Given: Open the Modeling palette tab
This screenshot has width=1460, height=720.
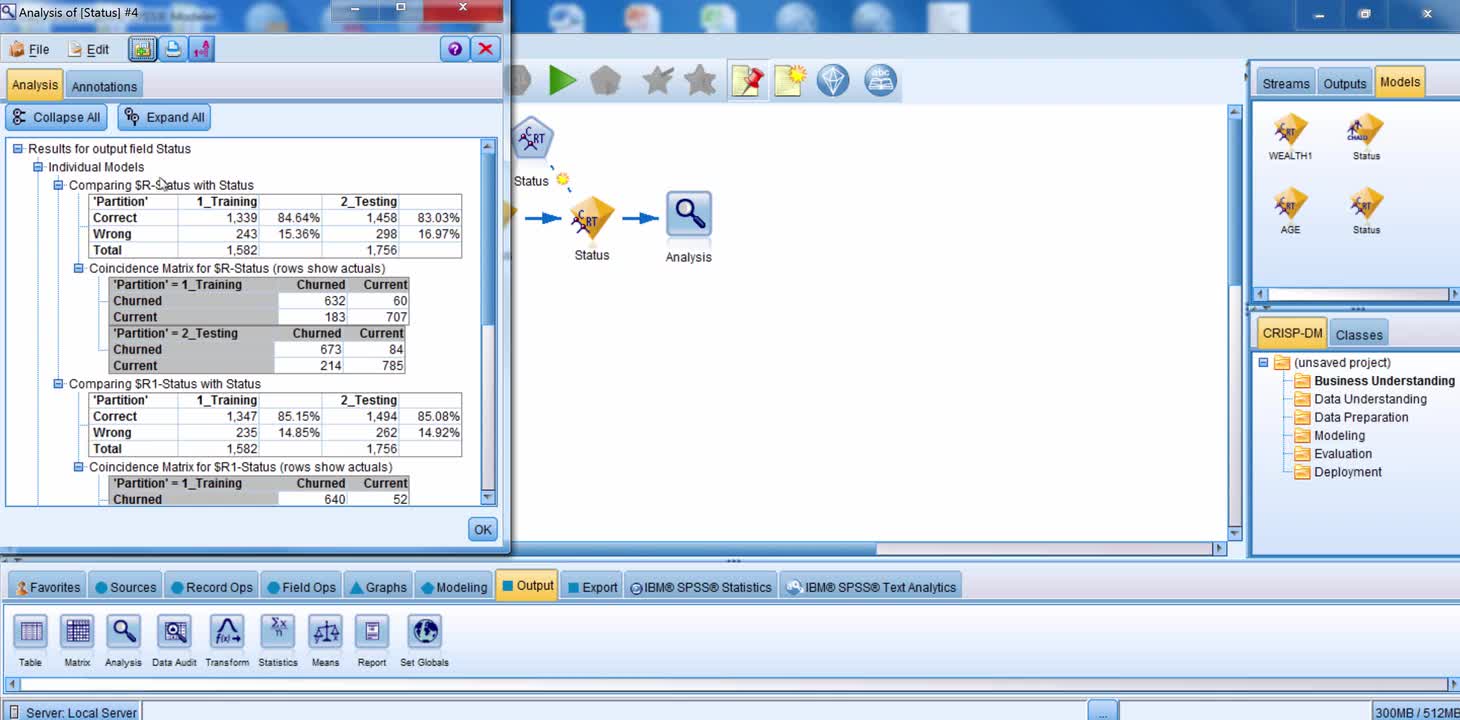Looking at the screenshot, I should click(454, 587).
